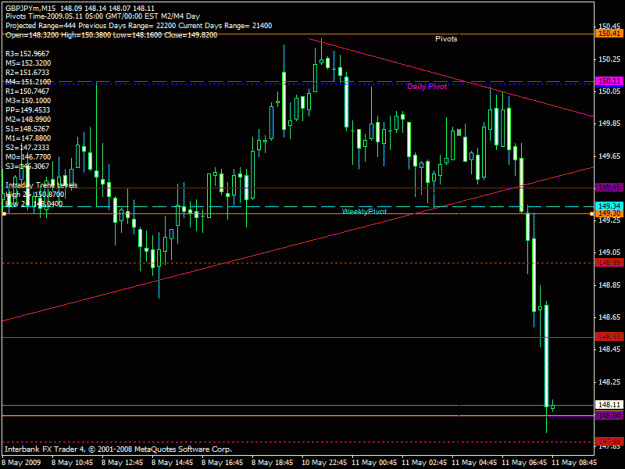Image resolution: width=625 pixels, height=469 pixels.
Task: Select the red 147.88 price label
Action: [x=609, y=442]
